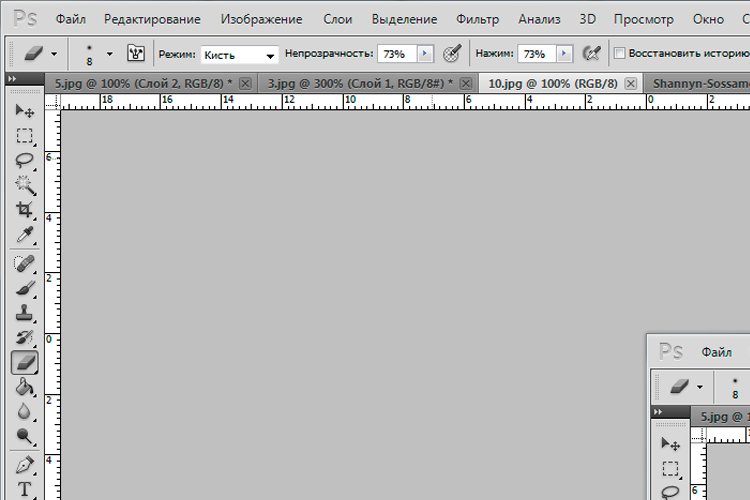Screen dimensions: 750x500
Task: Select the Eyedropper tool
Action: pyautogui.click(x=24, y=234)
